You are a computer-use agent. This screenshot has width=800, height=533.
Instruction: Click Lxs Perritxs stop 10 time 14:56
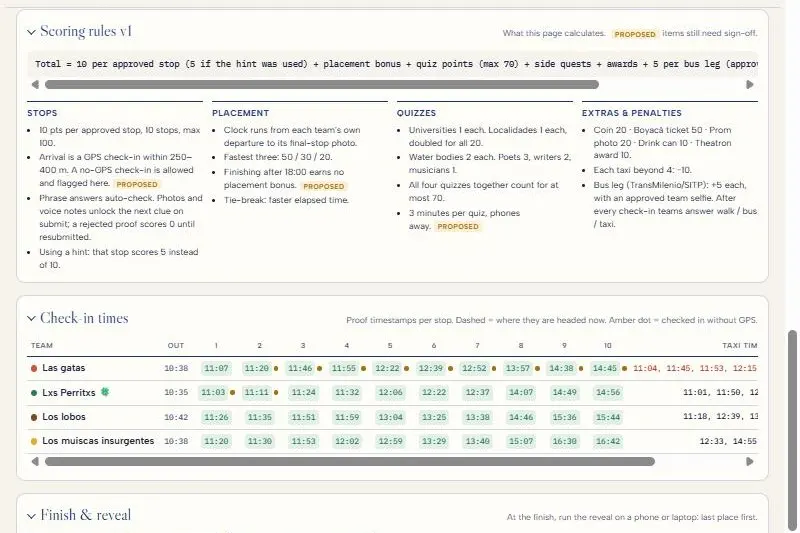click(608, 393)
